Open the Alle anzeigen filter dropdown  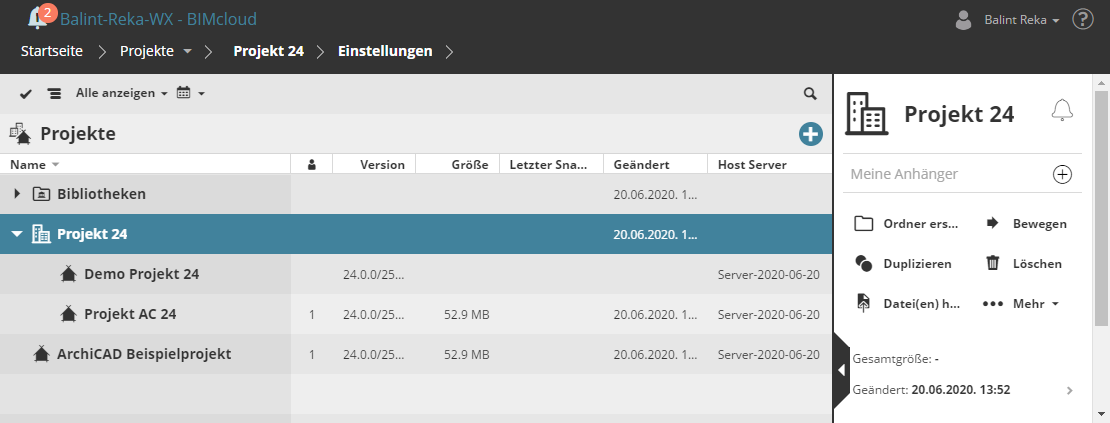point(121,93)
